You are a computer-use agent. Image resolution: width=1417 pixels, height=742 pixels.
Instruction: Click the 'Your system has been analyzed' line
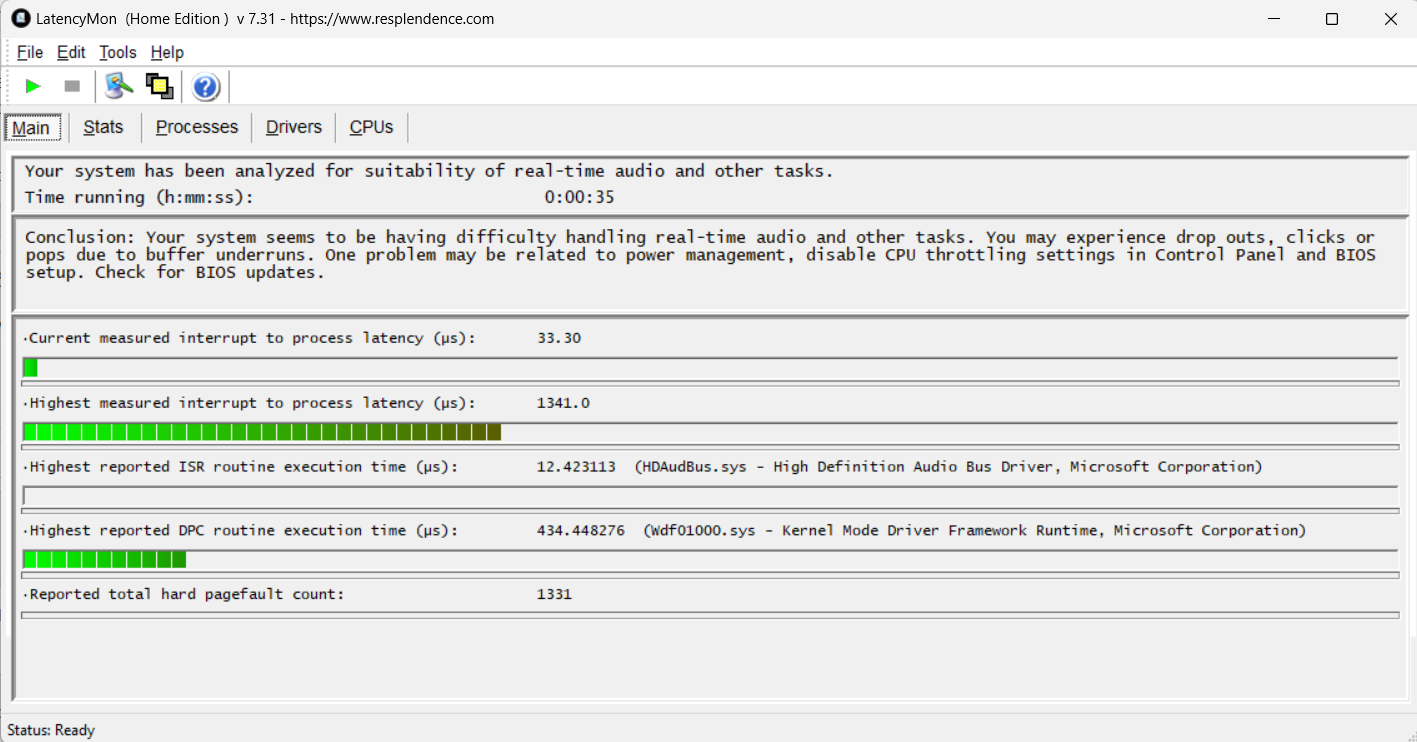pos(429,171)
